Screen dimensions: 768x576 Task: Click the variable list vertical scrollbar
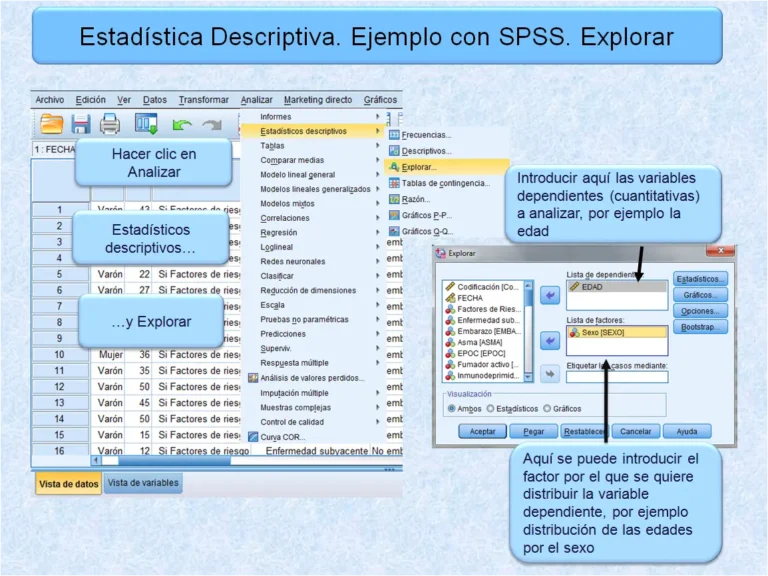[x=528, y=331]
